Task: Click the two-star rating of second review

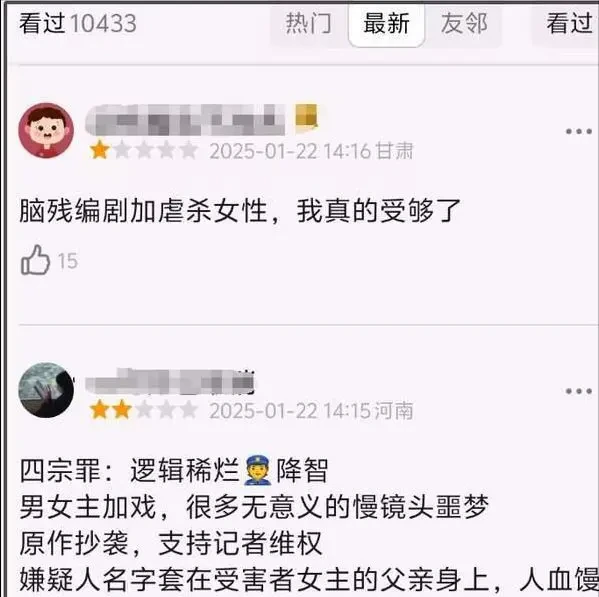Action: pos(144,410)
